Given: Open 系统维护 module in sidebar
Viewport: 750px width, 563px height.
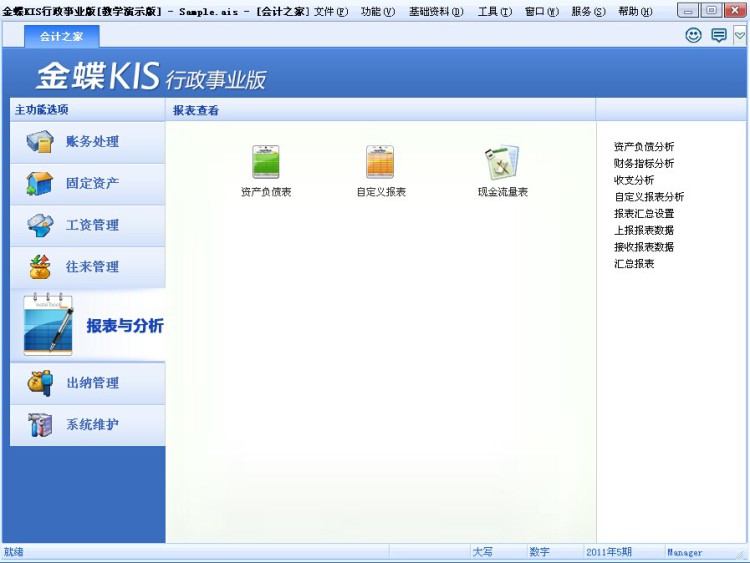Looking at the screenshot, I should pos(88,425).
